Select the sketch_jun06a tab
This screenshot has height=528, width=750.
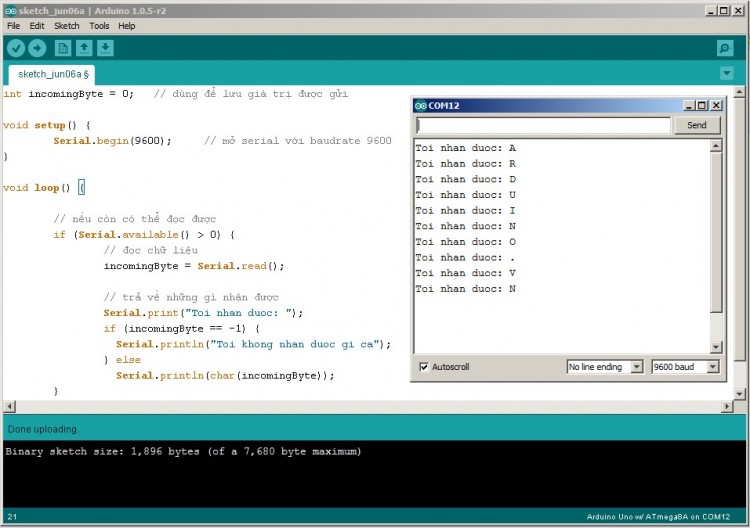(x=52, y=75)
